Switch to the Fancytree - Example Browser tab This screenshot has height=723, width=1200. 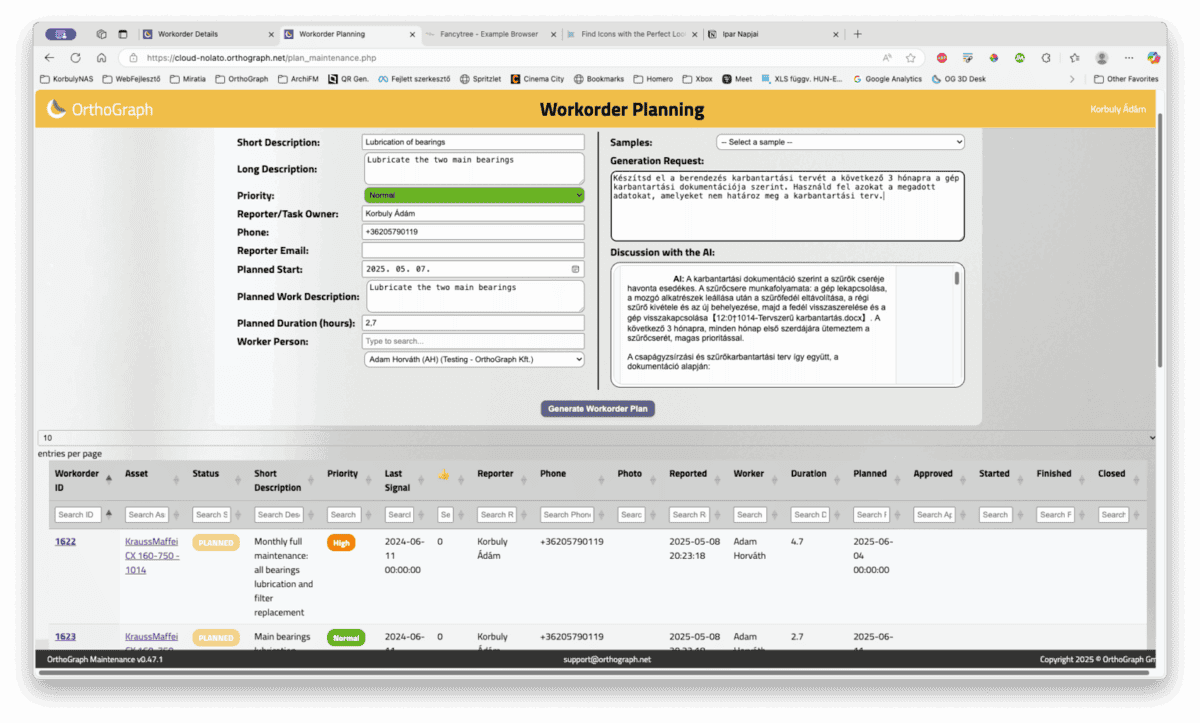489,34
